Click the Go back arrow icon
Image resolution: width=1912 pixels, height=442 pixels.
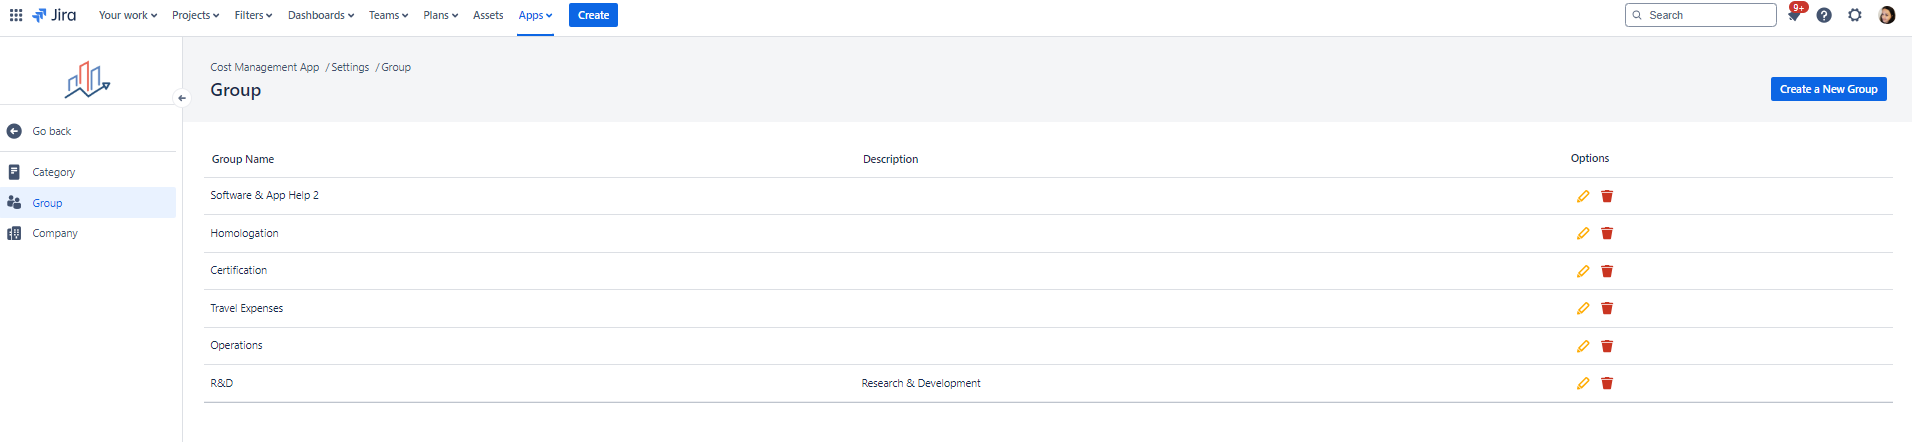coord(14,131)
